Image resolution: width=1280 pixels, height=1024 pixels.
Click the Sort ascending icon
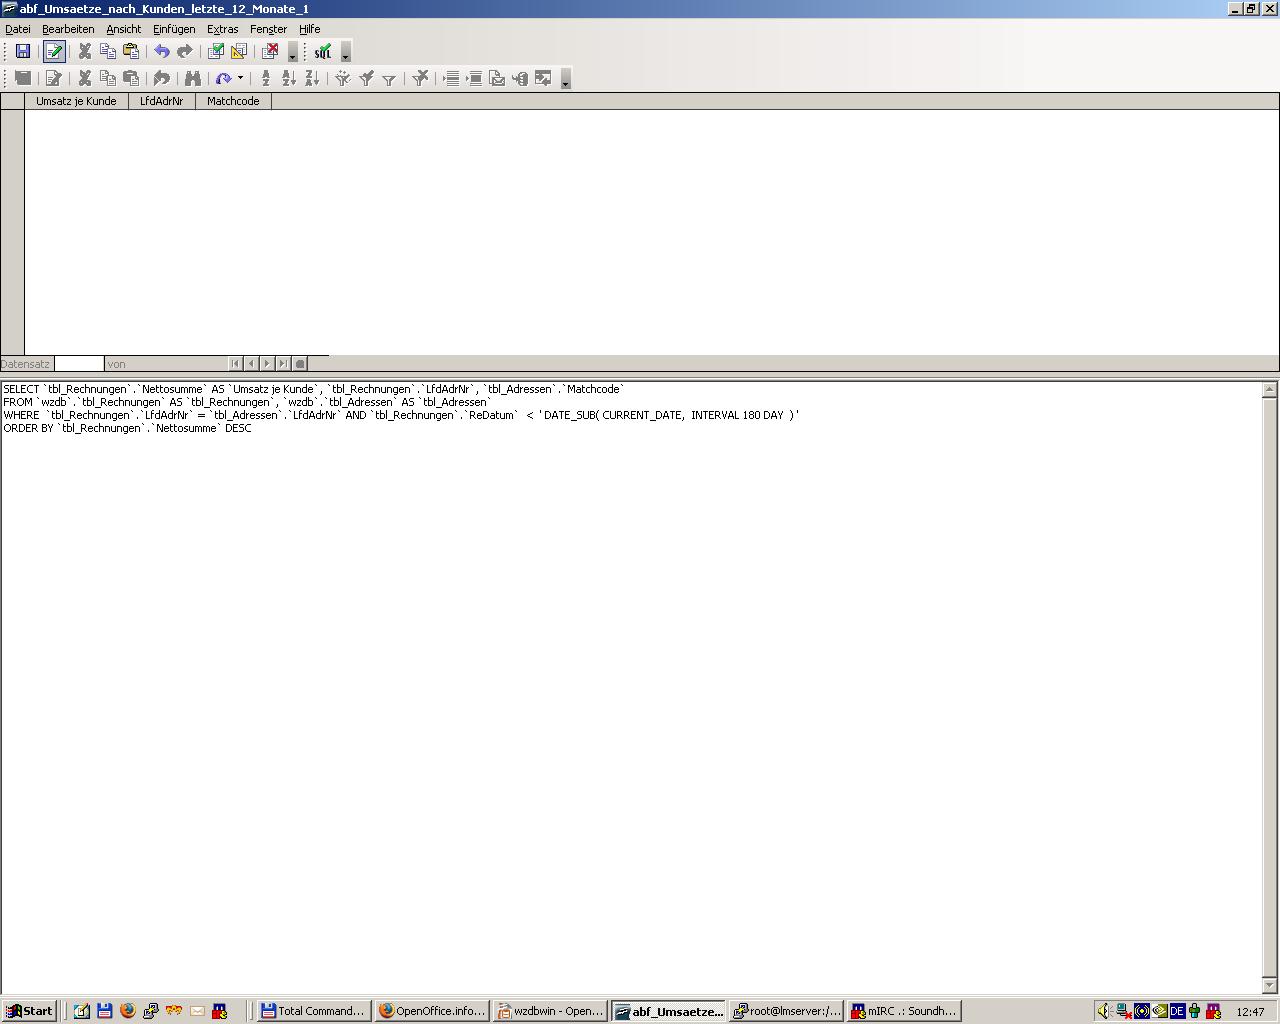click(x=289, y=78)
